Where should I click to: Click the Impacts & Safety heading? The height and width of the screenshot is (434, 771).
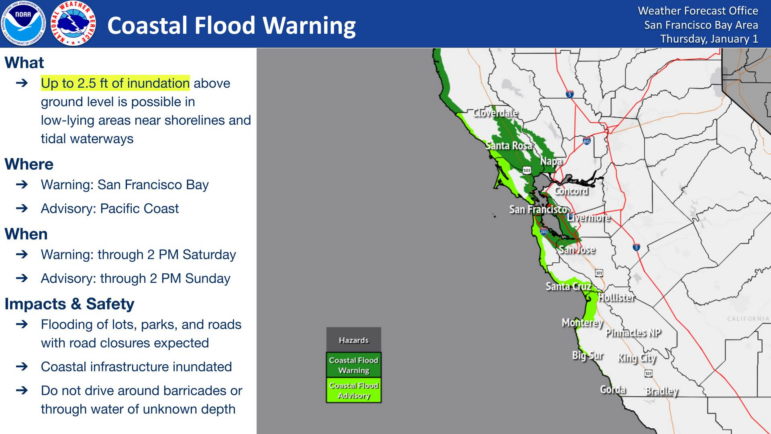coord(69,304)
